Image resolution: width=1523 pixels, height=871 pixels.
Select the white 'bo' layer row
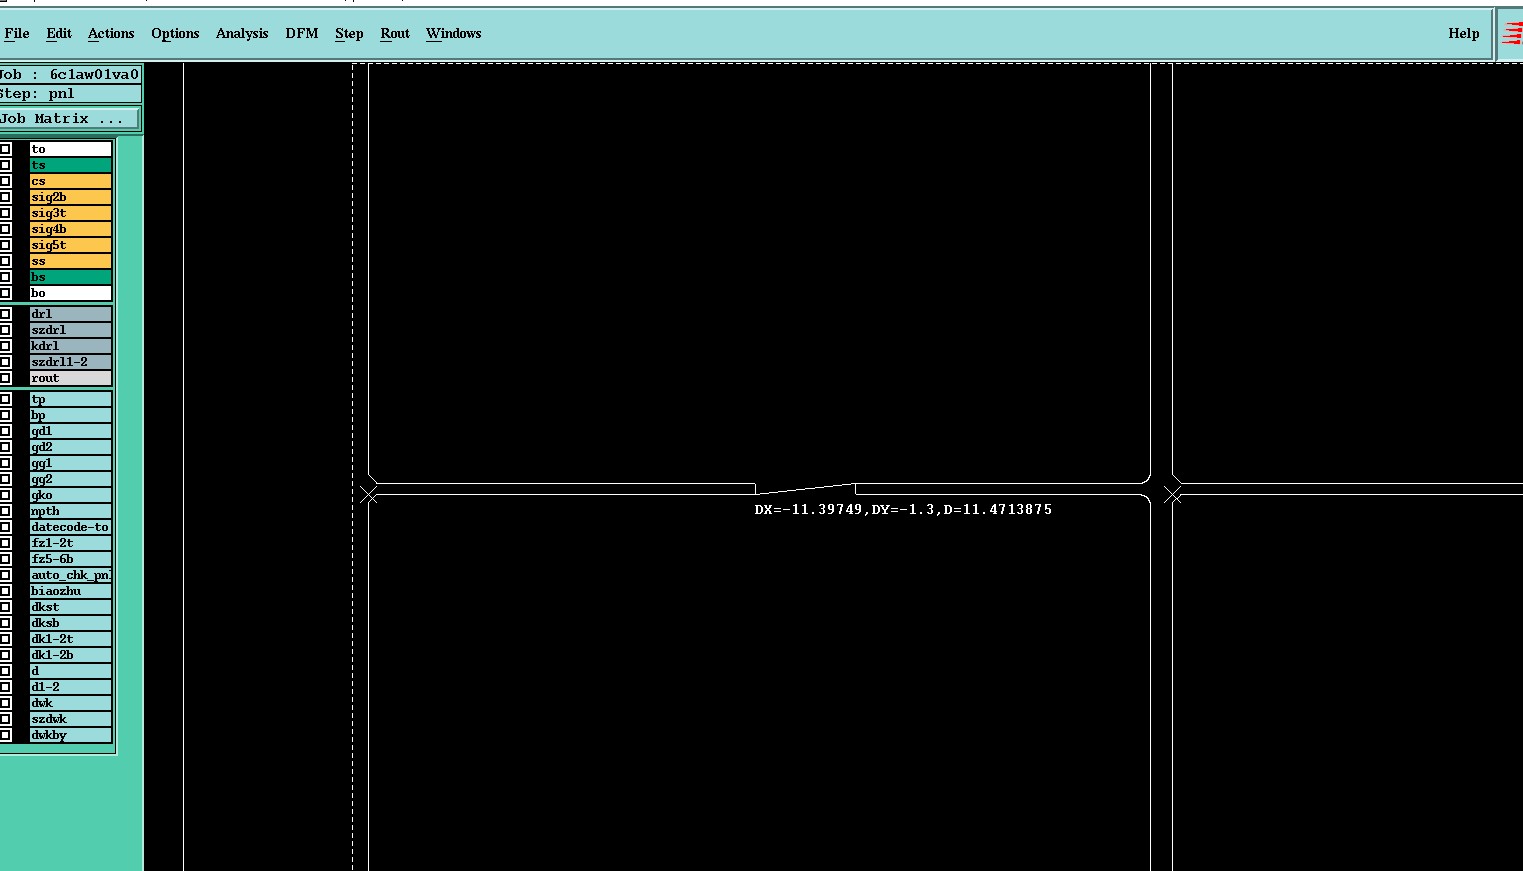tap(70, 293)
